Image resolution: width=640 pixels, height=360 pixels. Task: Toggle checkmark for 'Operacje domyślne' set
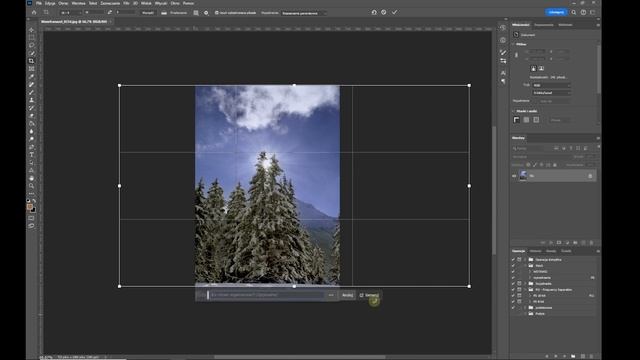click(x=513, y=259)
